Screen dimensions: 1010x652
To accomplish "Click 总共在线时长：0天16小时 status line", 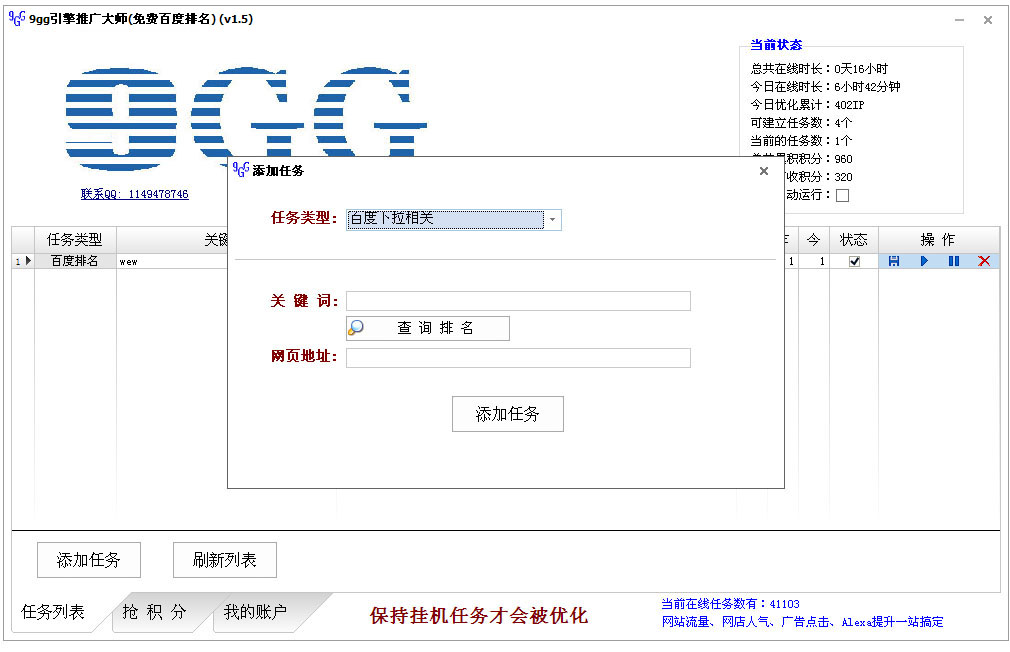I will [x=819, y=68].
